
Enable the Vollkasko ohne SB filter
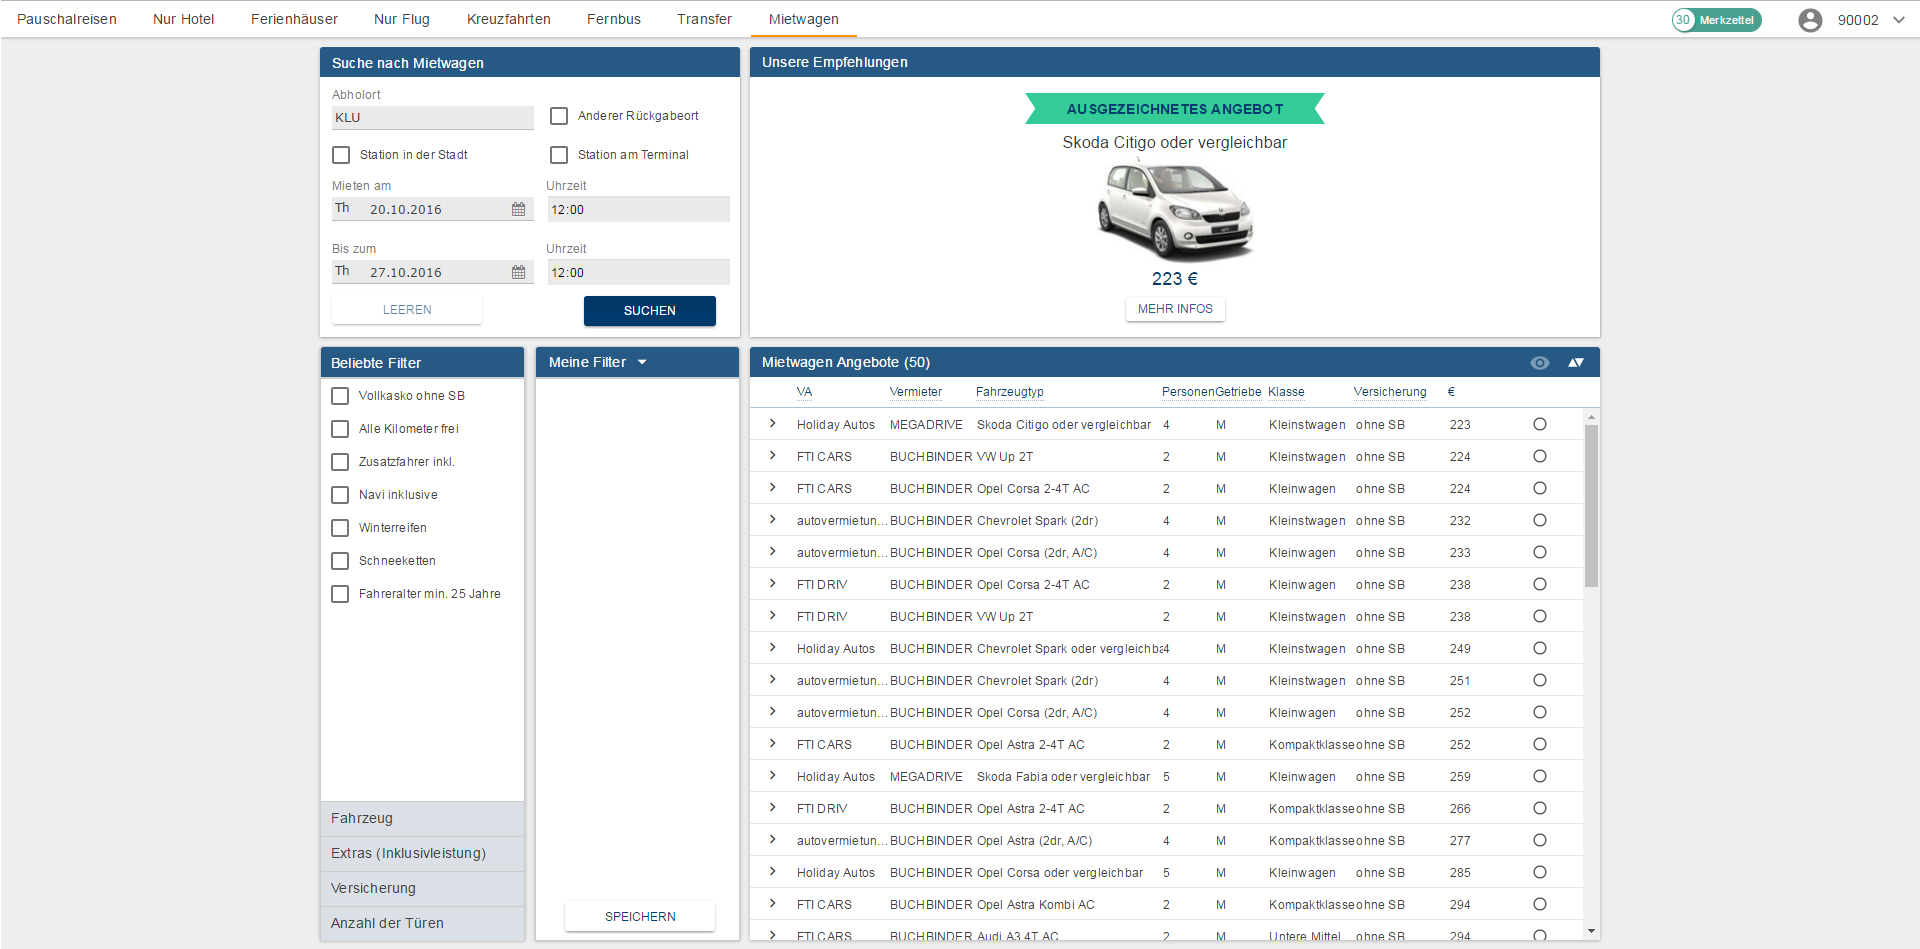(341, 396)
